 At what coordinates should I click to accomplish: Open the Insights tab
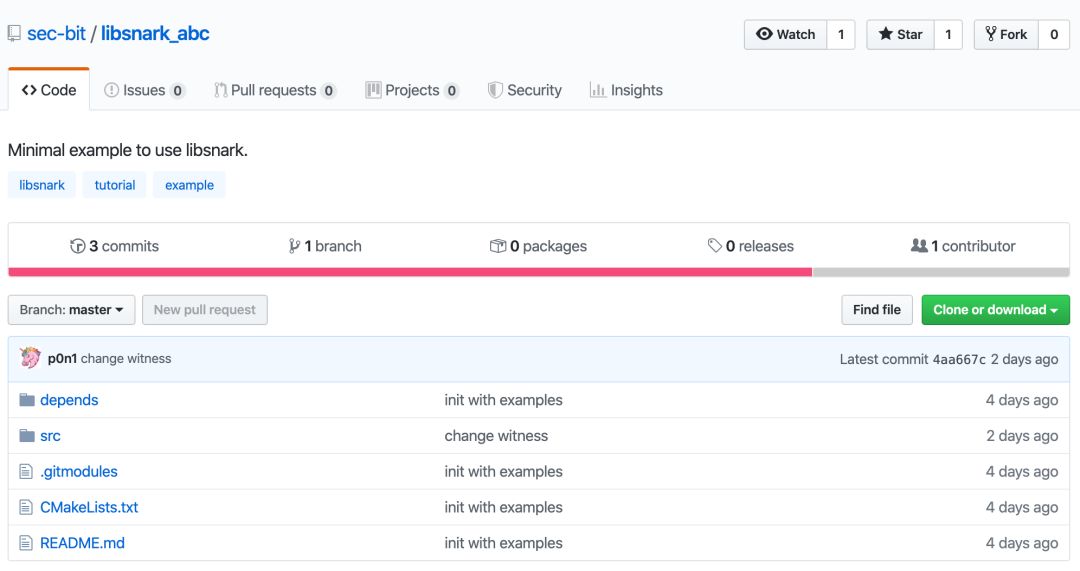point(626,90)
